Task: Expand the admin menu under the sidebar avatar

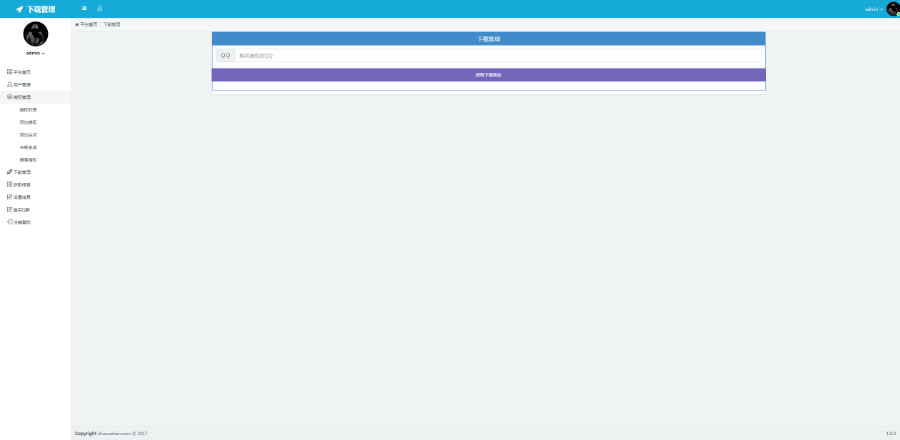Action: (x=35, y=53)
